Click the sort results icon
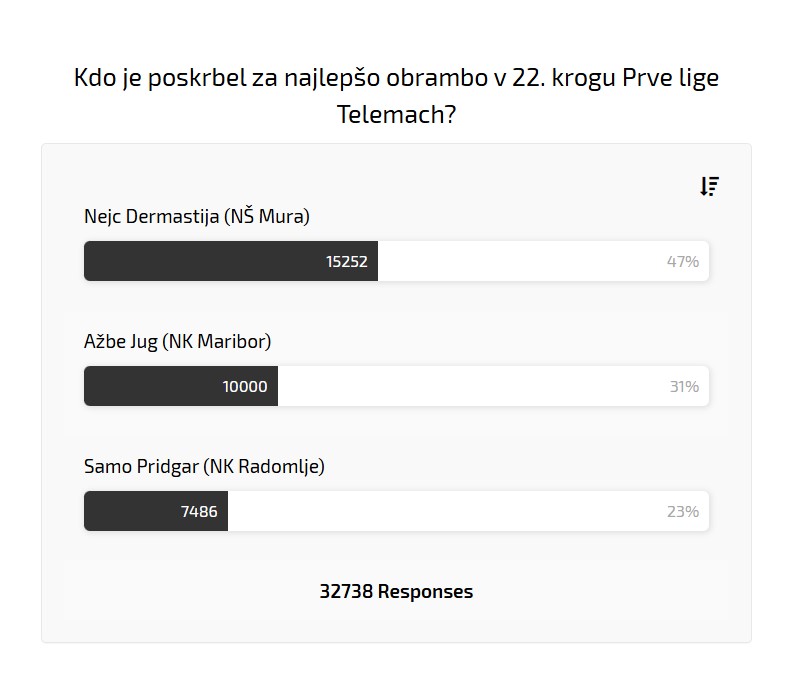 tap(709, 186)
